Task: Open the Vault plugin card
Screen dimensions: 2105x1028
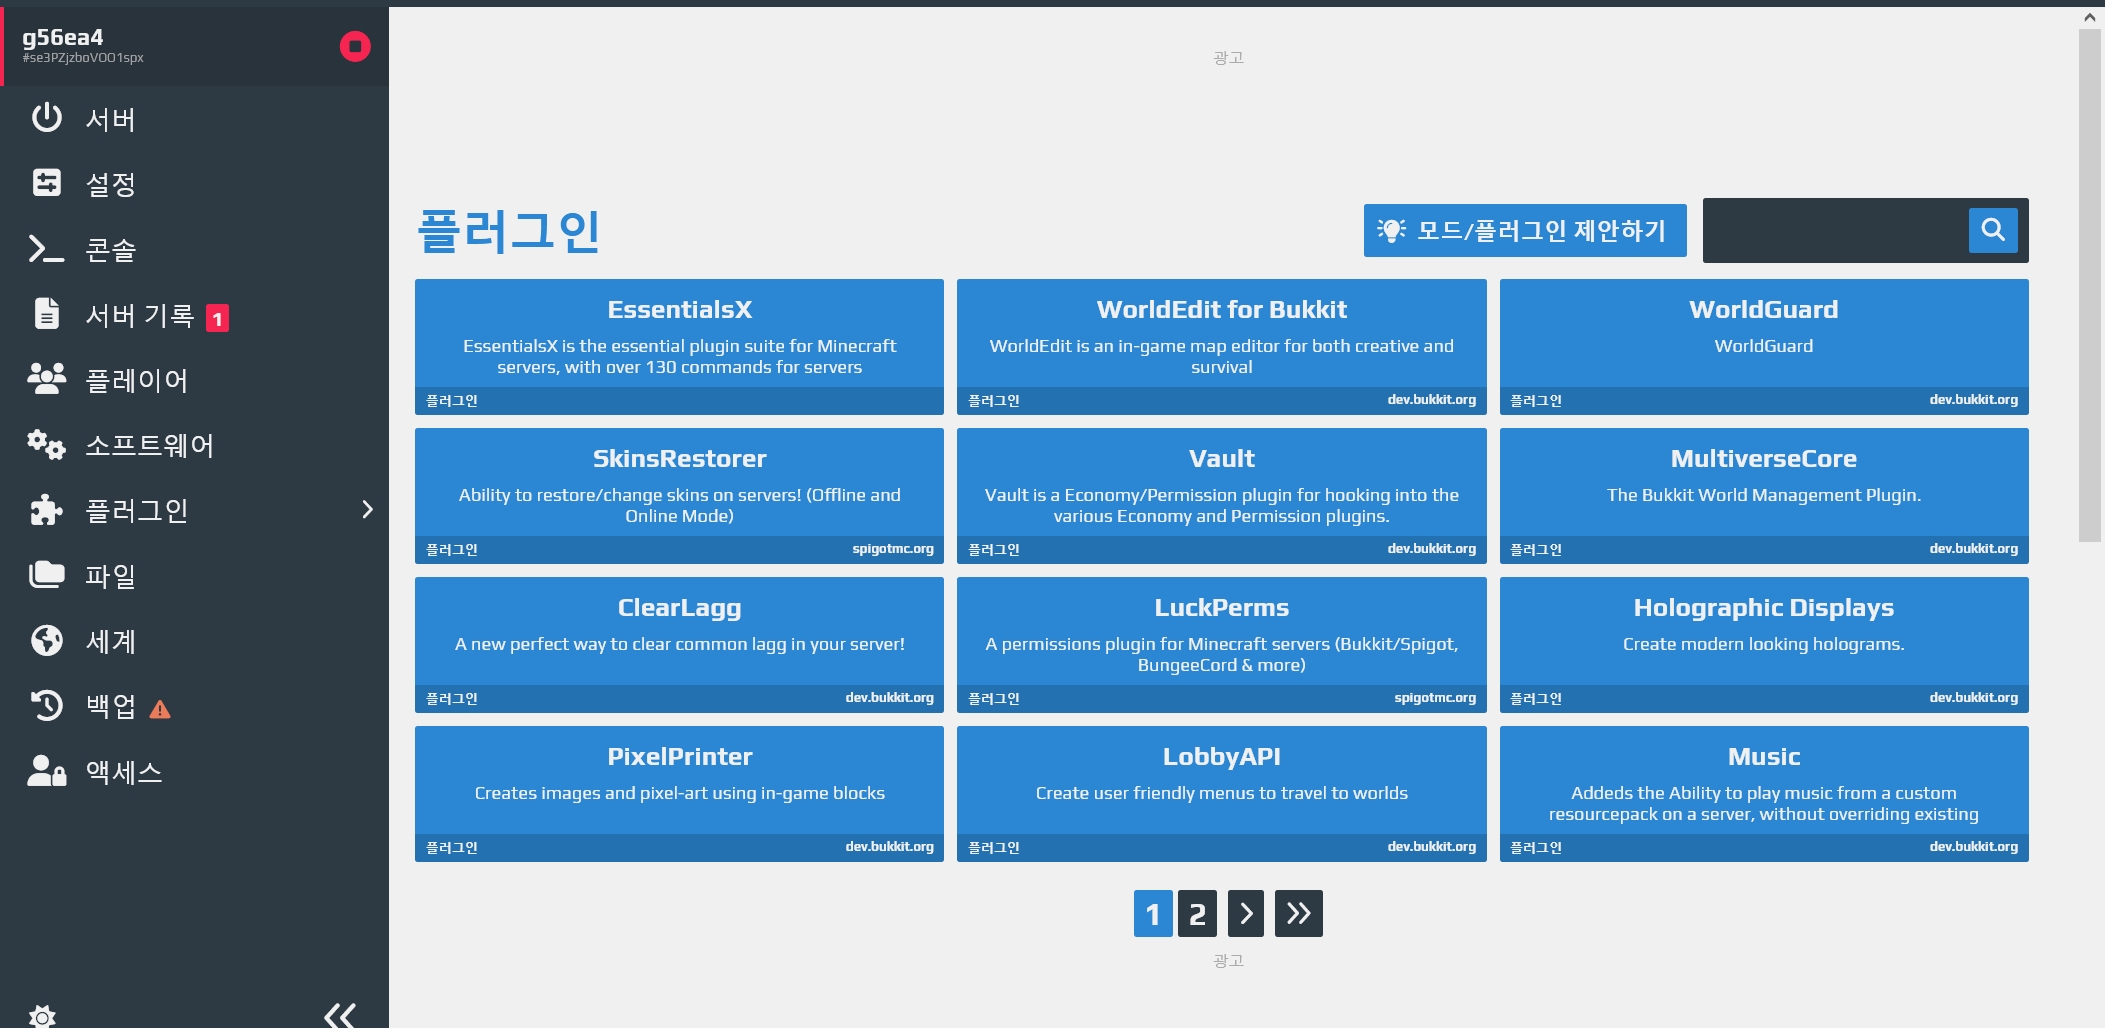Action: (x=1221, y=495)
